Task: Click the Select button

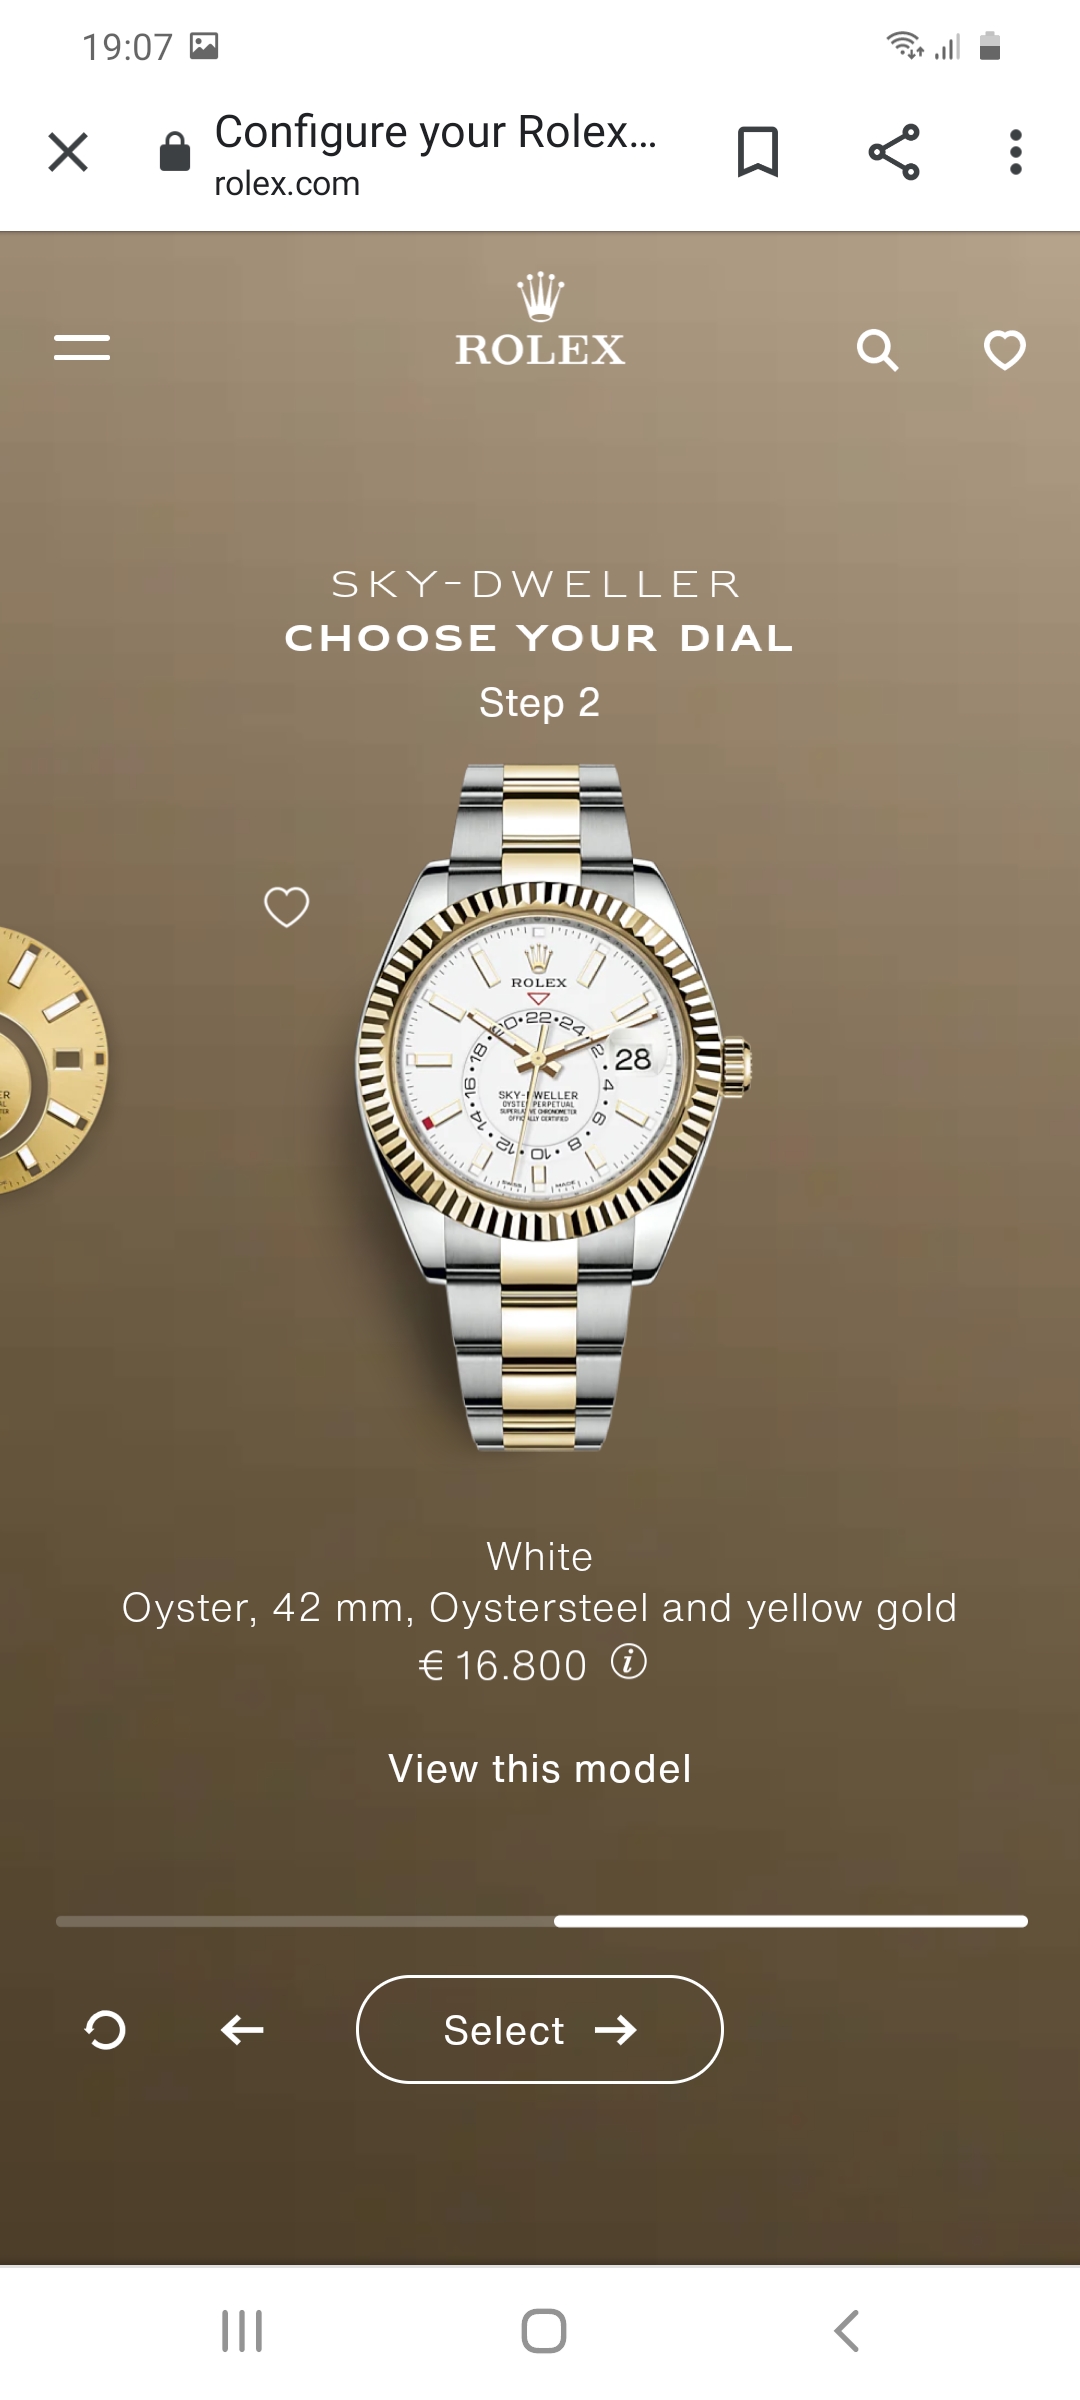Action: click(x=540, y=2029)
